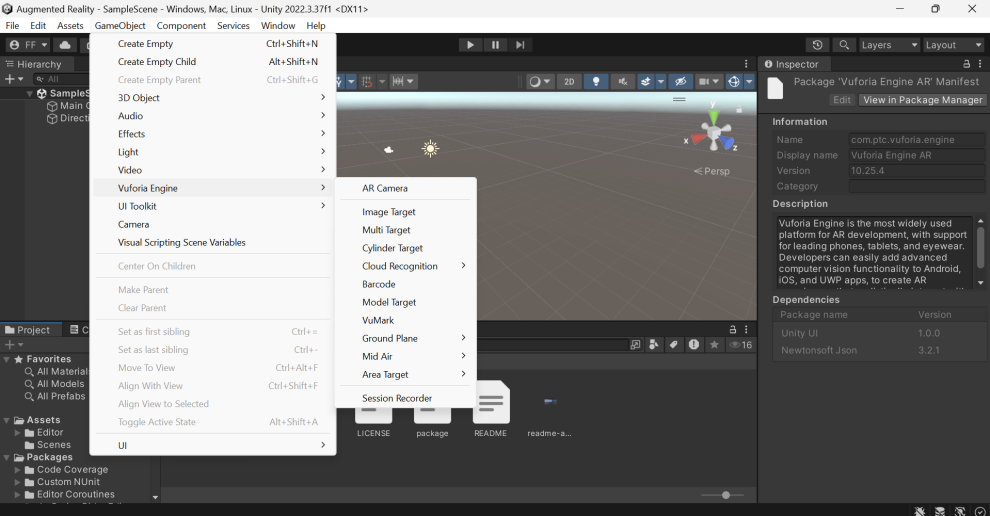Collapse the SampleScene hierarchy node

click(x=30, y=93)
